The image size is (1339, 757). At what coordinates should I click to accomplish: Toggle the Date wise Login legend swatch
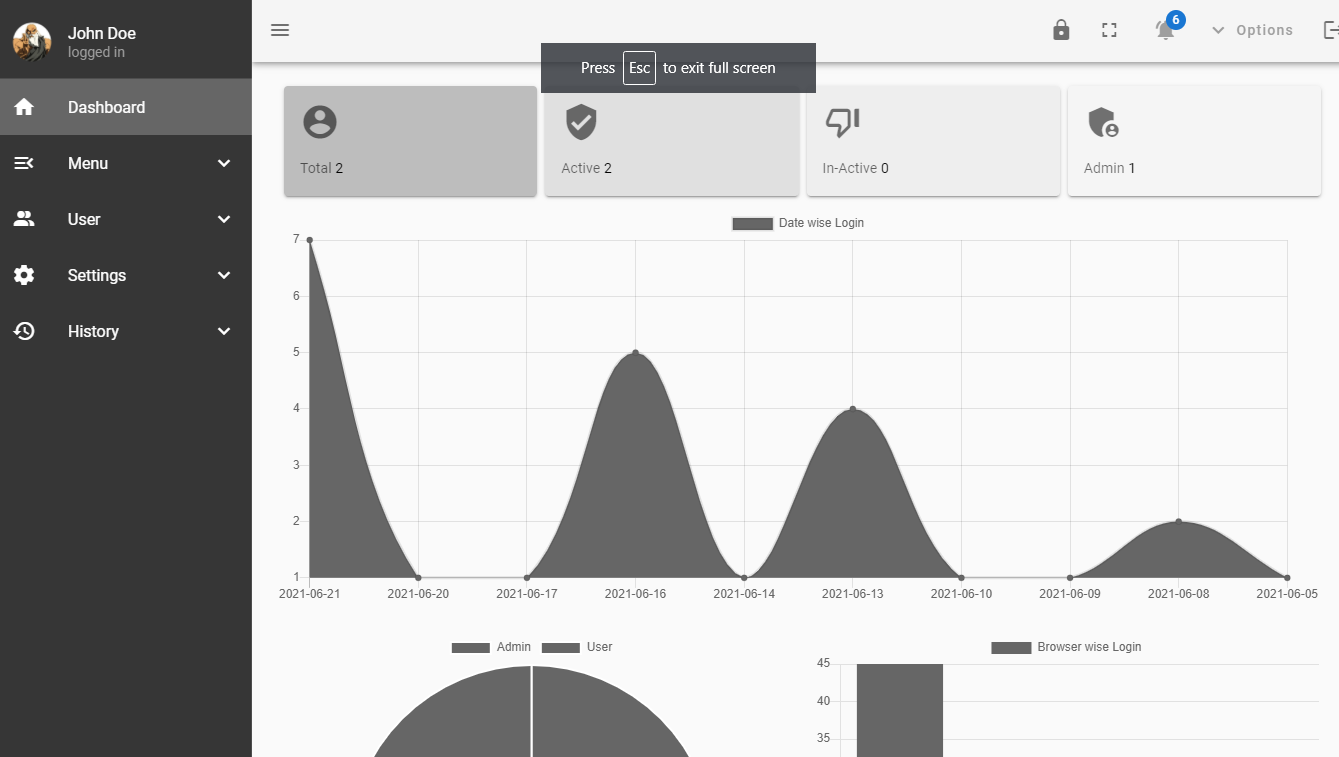click(x=752, y=223)
